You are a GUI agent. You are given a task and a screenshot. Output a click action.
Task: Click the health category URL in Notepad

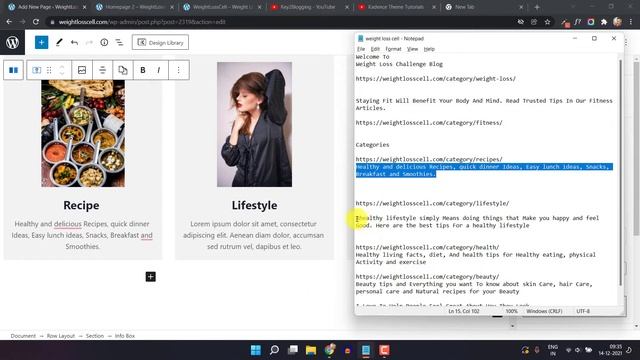coord(427,247)
